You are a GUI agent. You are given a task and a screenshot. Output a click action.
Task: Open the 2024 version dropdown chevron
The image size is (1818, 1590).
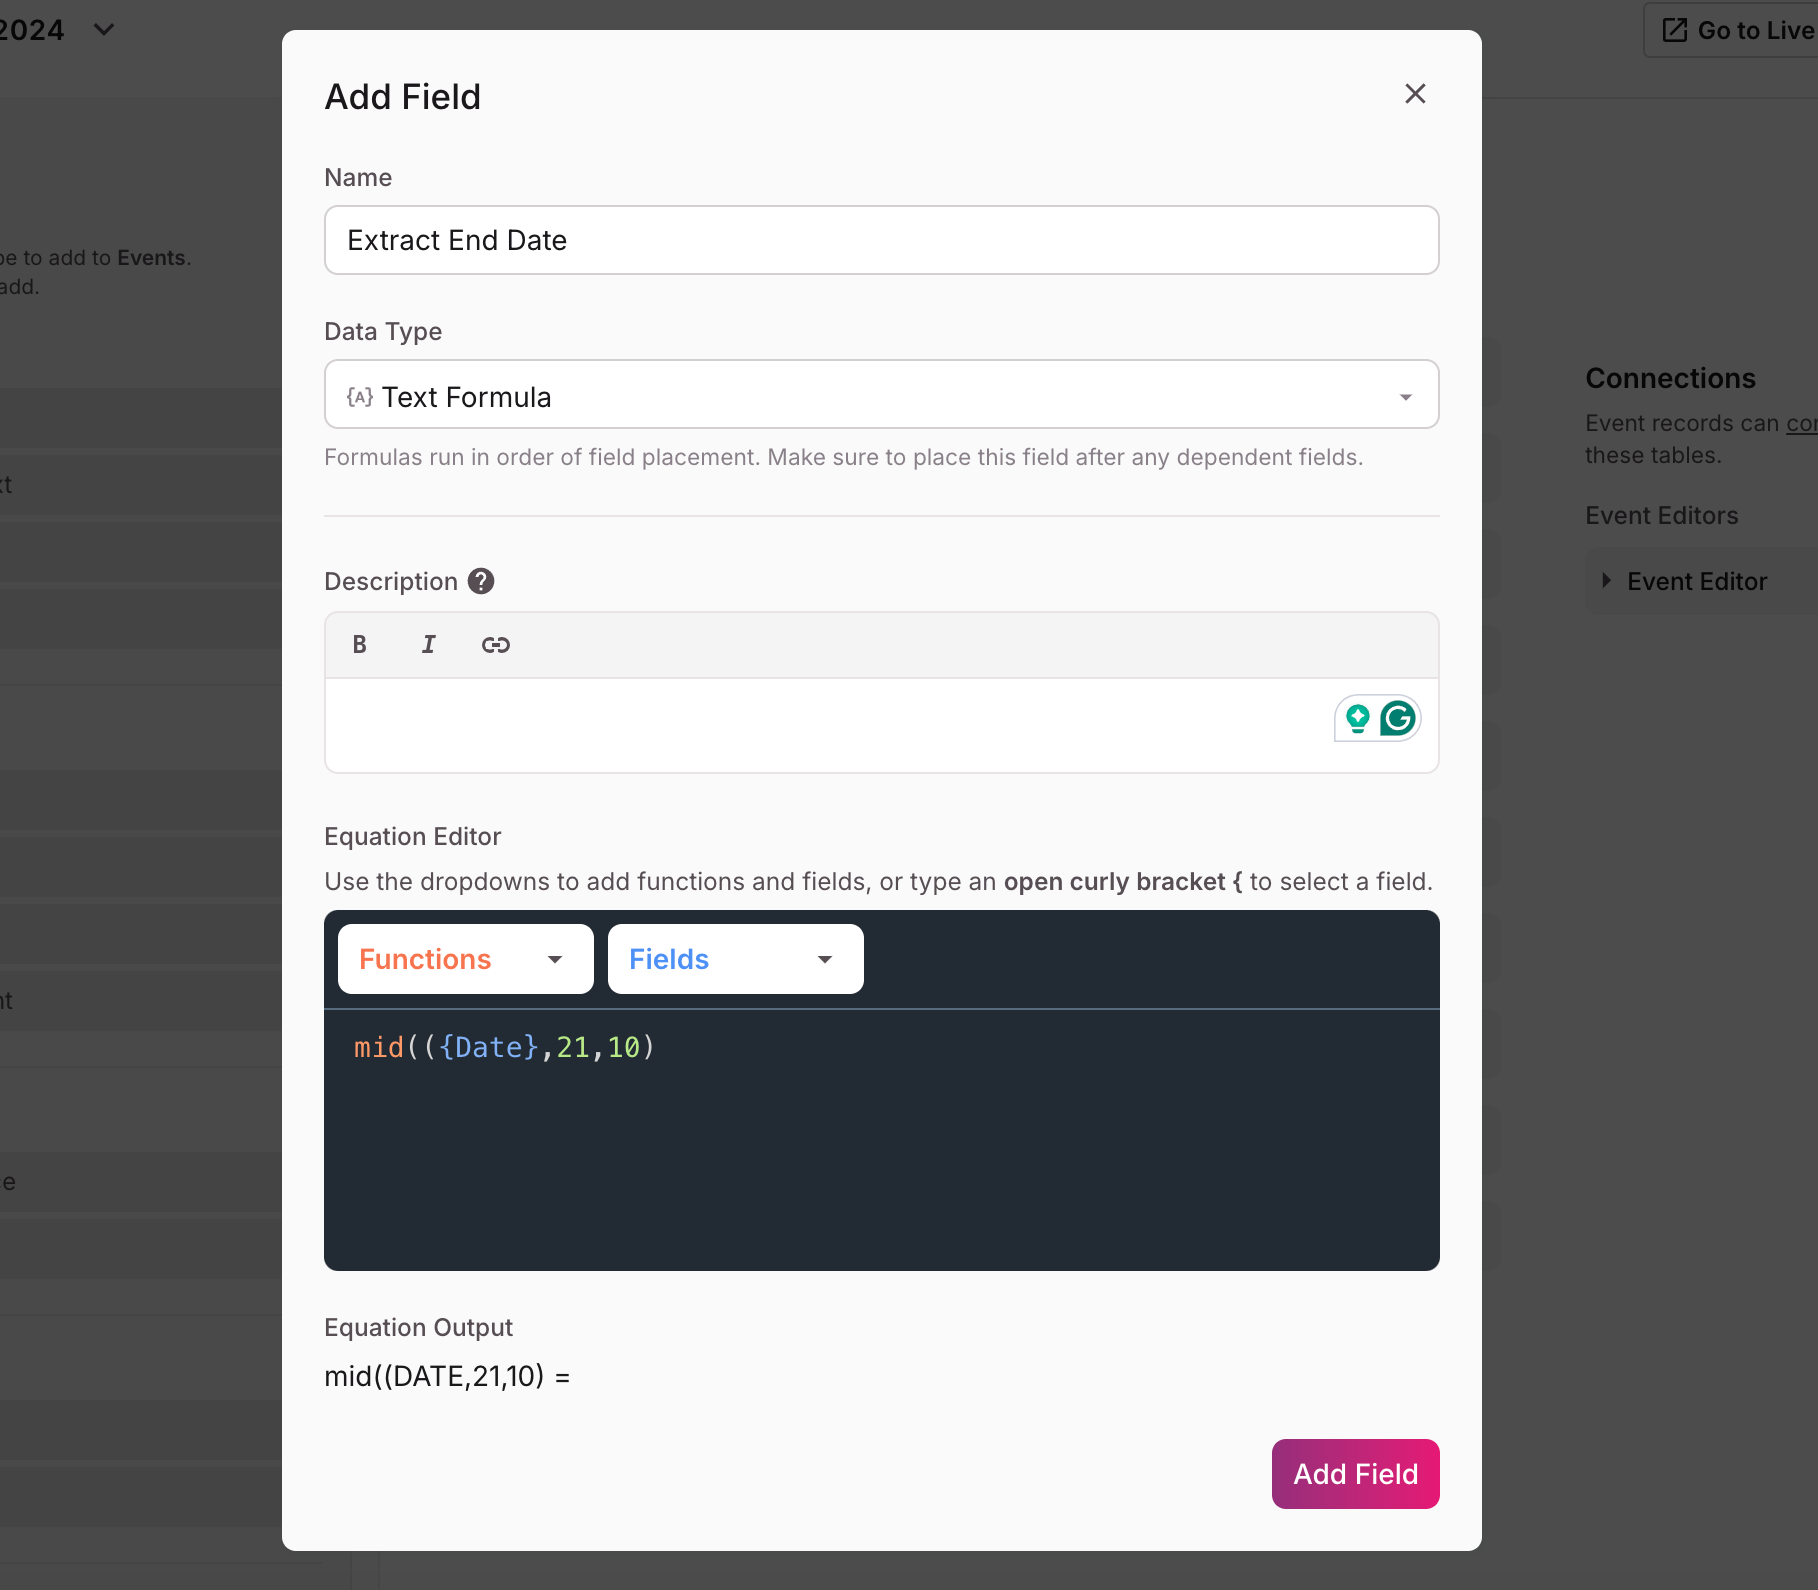point(104,30)
